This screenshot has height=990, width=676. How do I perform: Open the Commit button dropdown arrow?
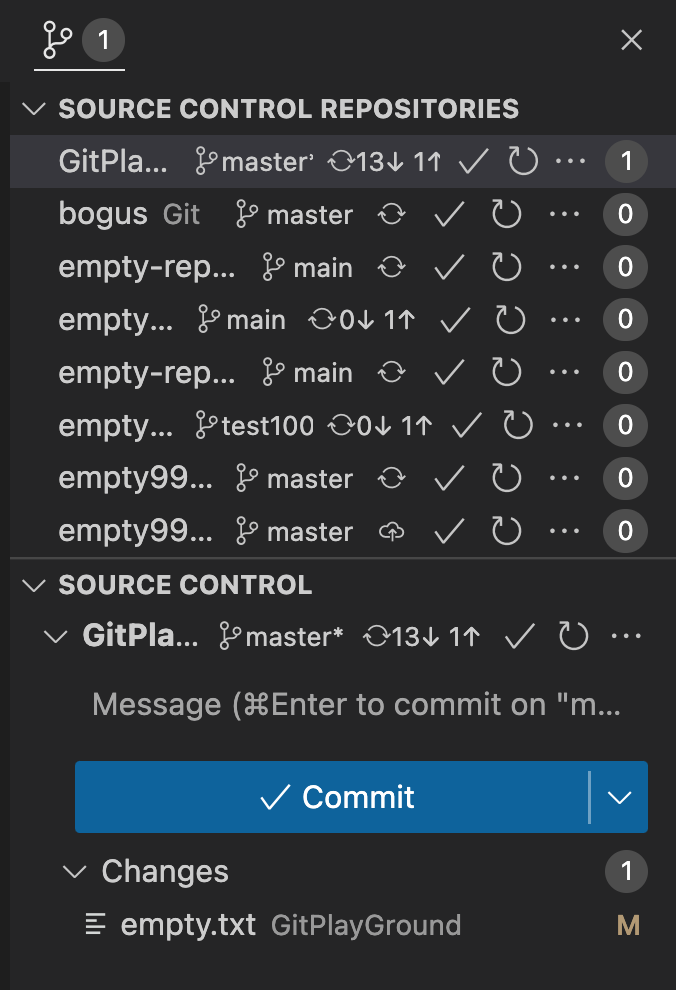tap(619, 797)
